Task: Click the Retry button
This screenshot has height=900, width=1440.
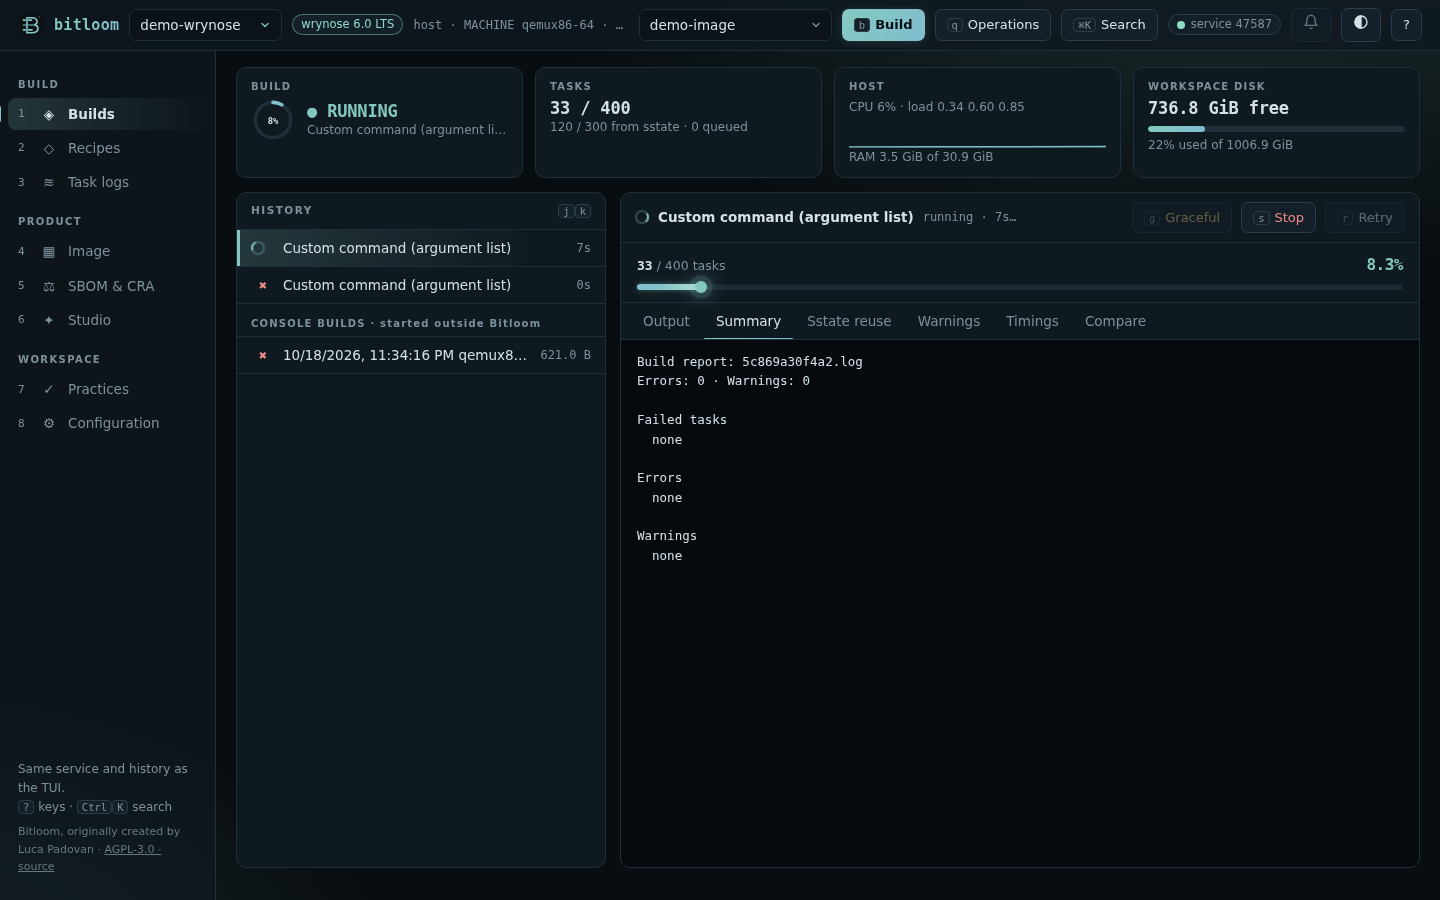Action: [1365, 218]
